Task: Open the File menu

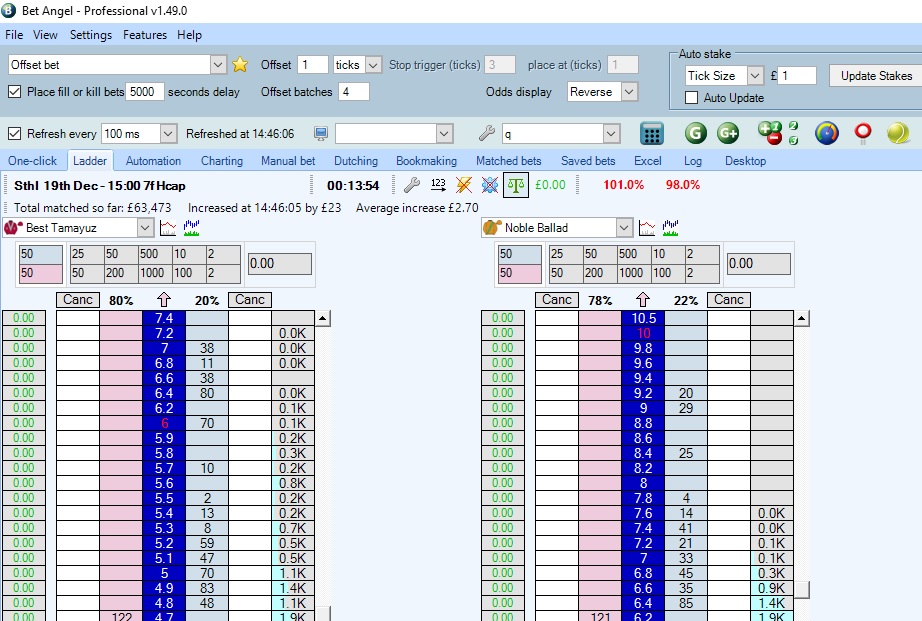Action: 14,35
